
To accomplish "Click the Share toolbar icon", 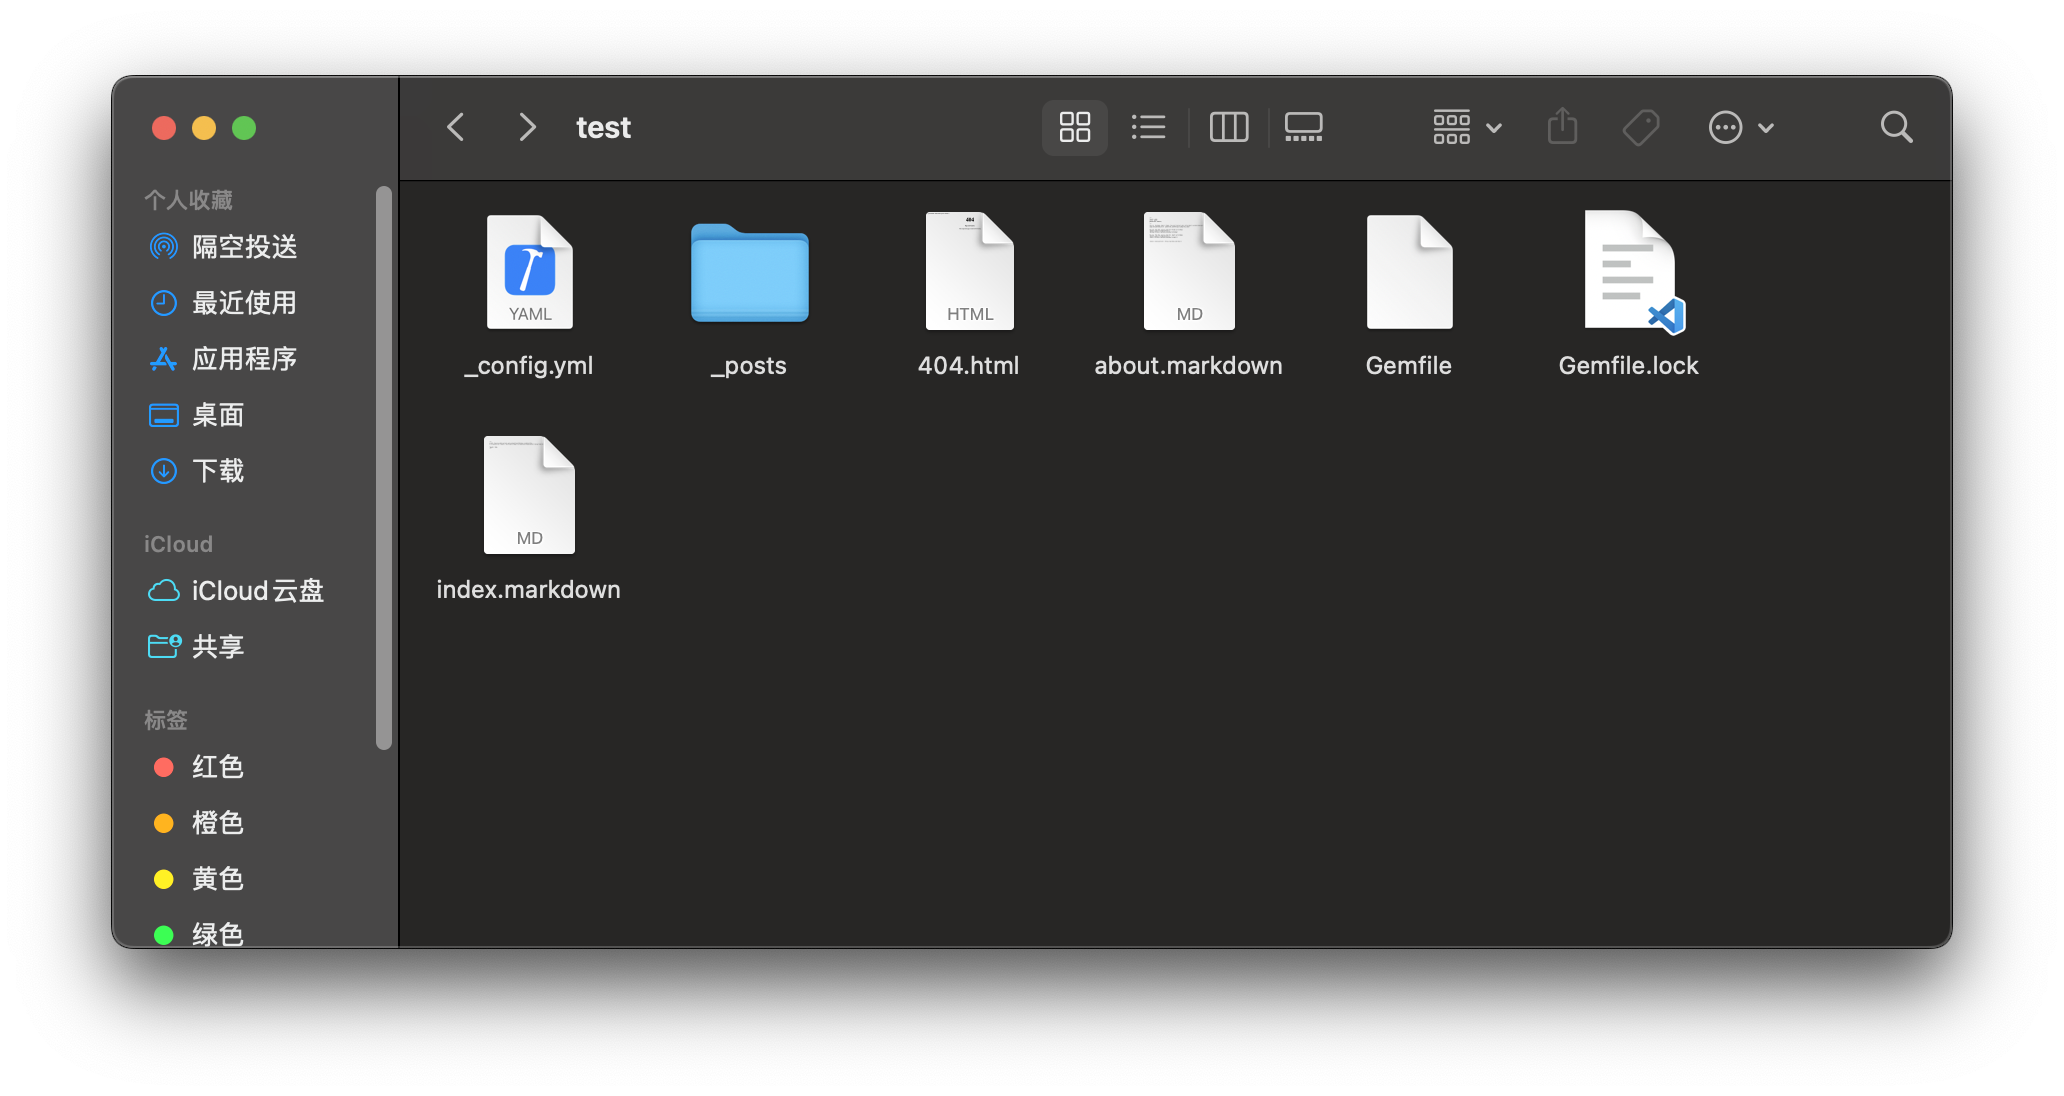I will click(x=1562, y=127).
